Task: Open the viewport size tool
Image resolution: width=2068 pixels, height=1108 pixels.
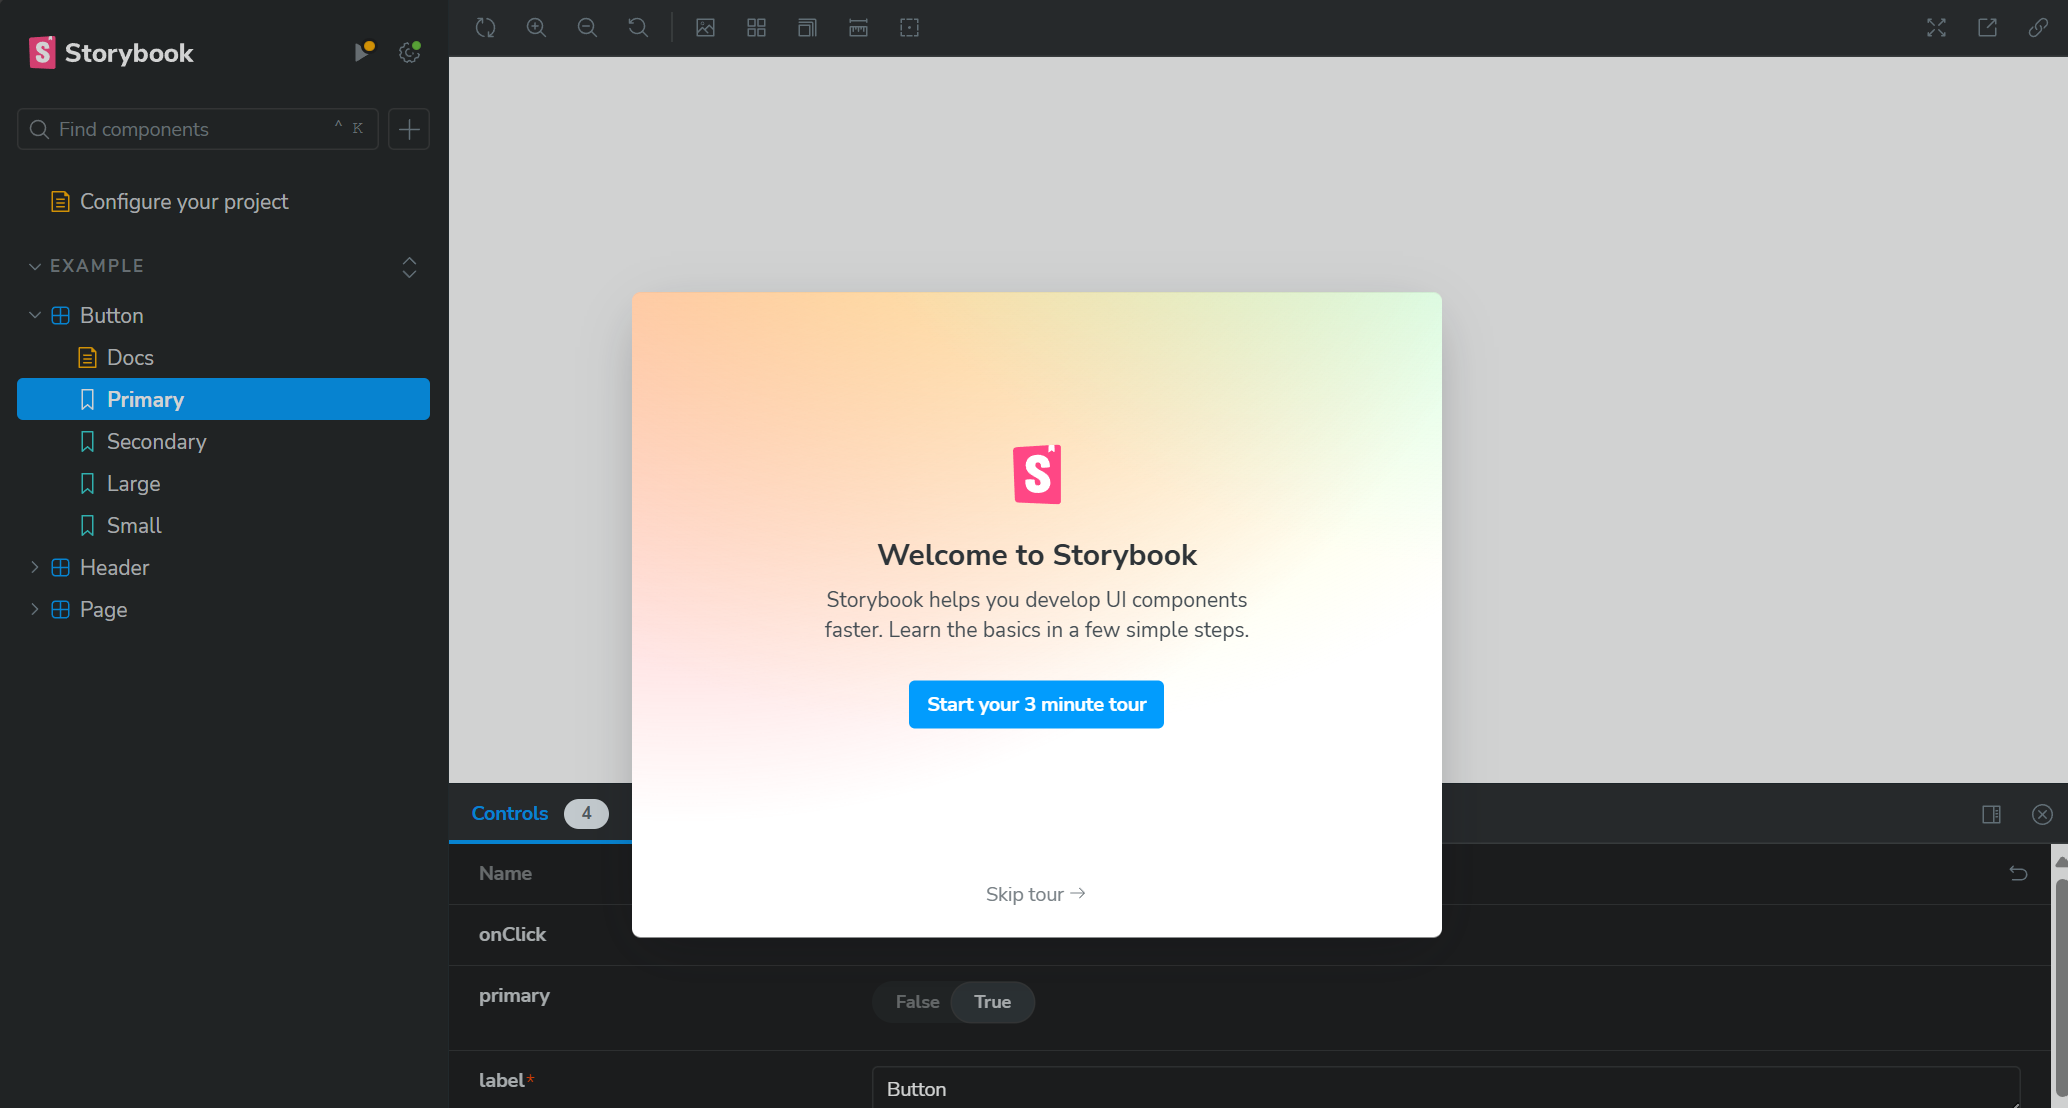Action: coord(808,28)
